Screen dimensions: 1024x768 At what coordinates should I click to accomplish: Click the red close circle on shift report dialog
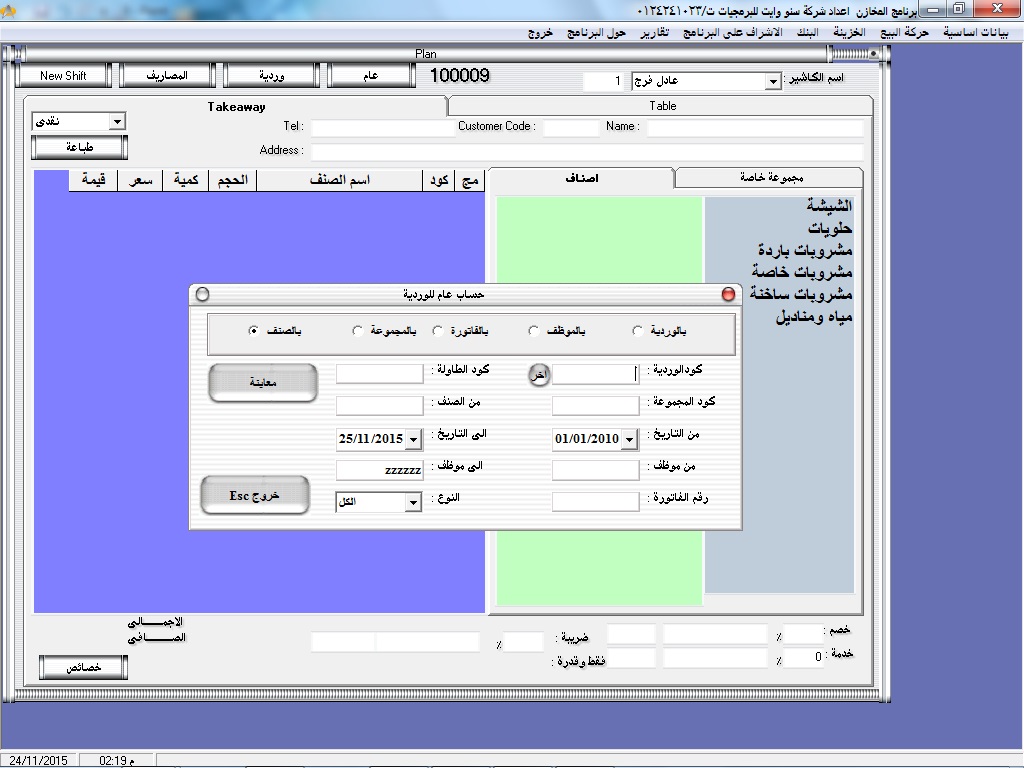728,294
